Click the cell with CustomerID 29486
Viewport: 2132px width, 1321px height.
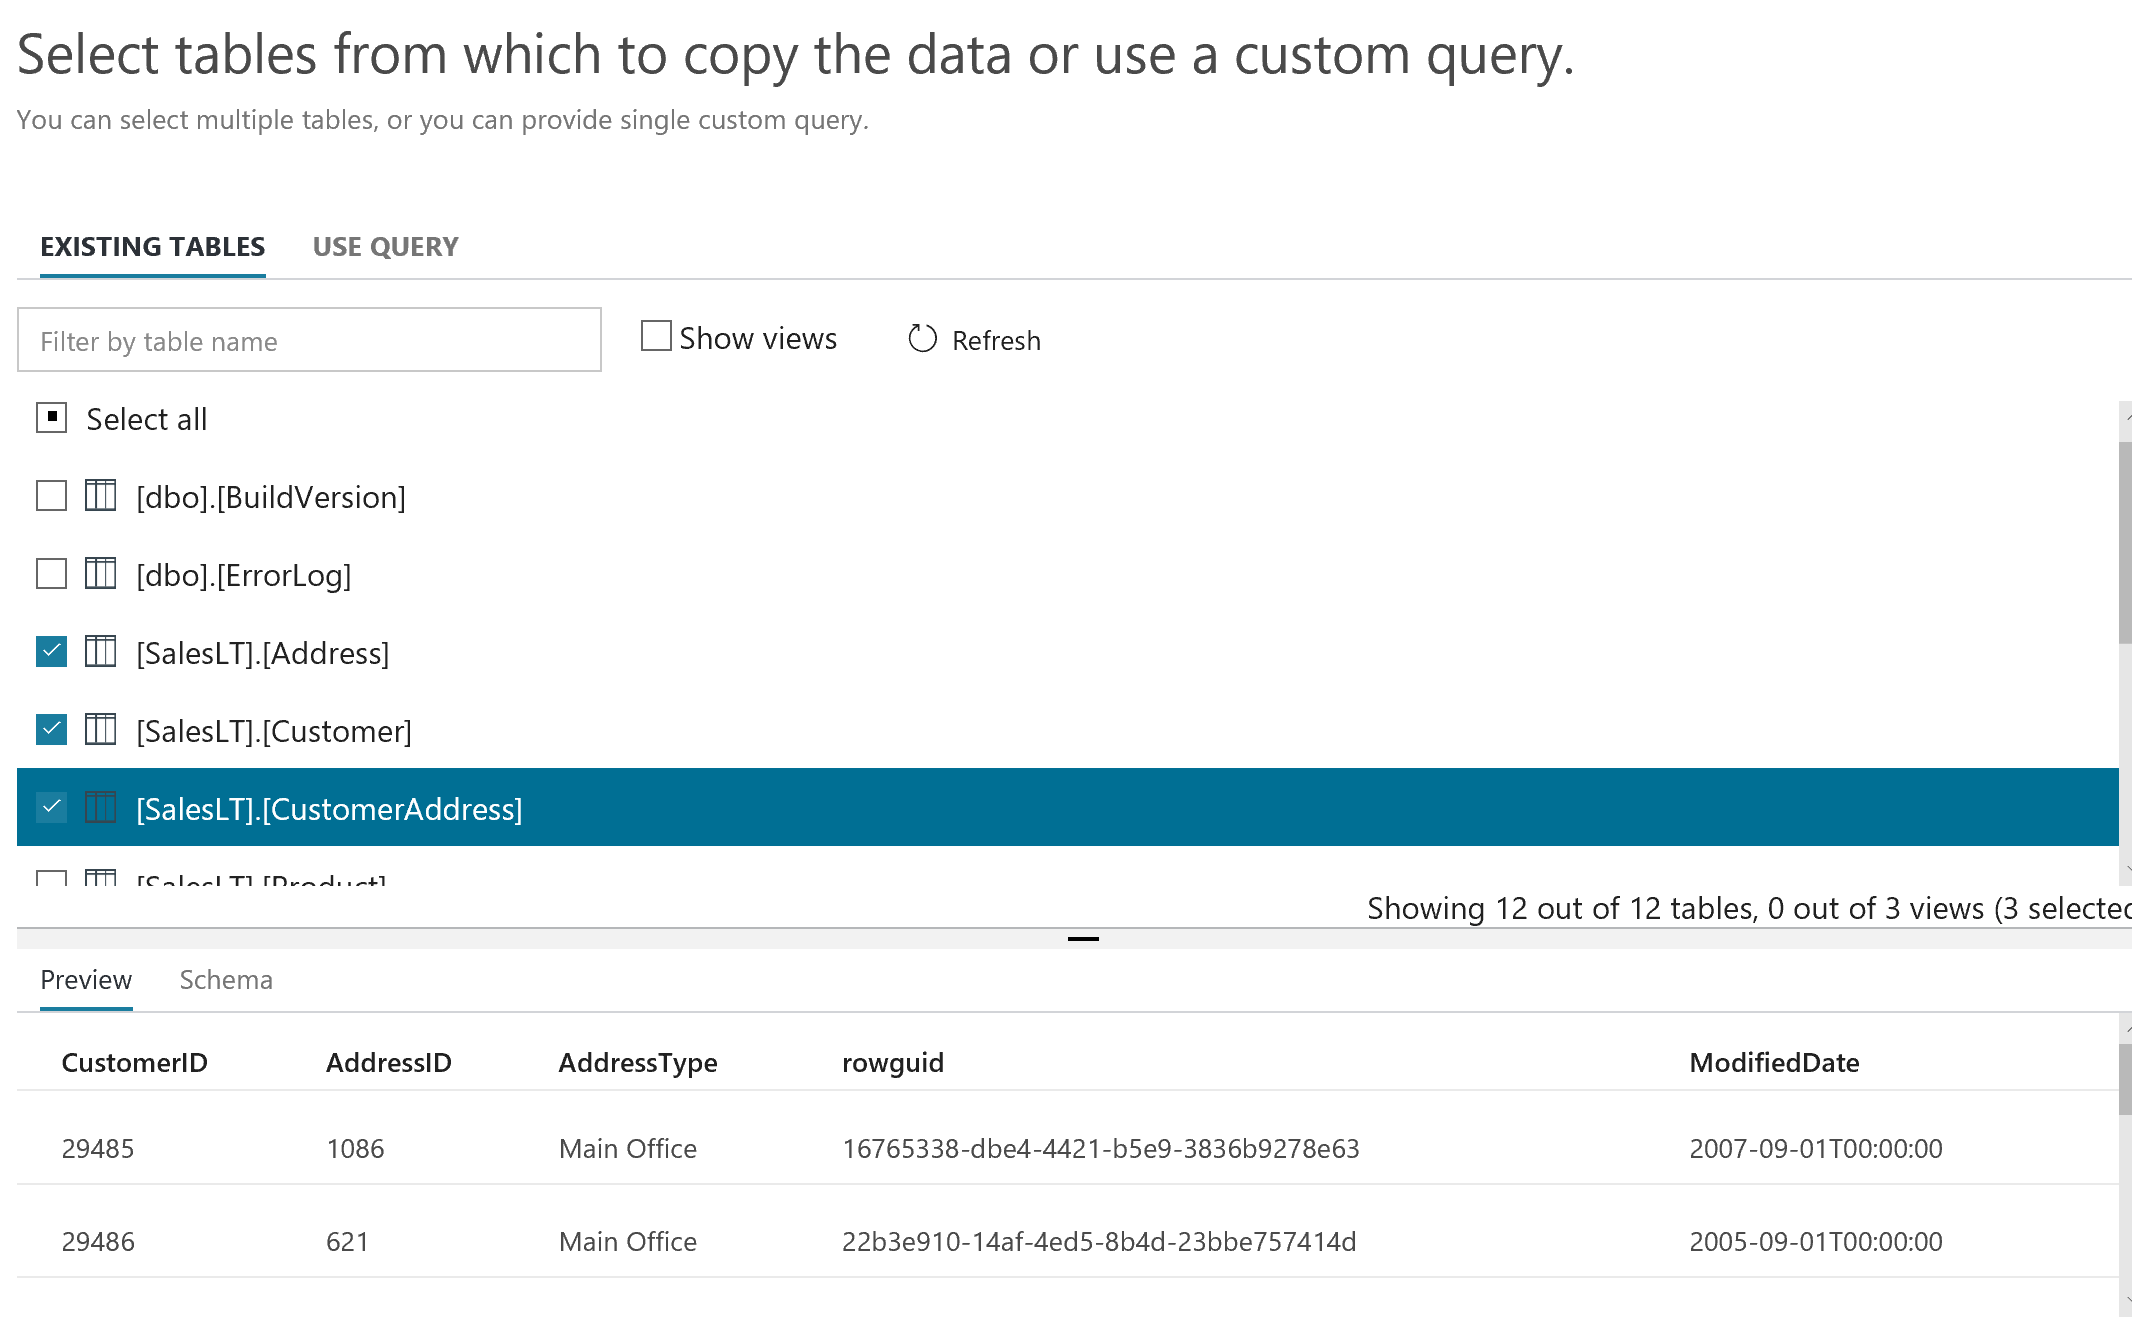coord(98,1241)
